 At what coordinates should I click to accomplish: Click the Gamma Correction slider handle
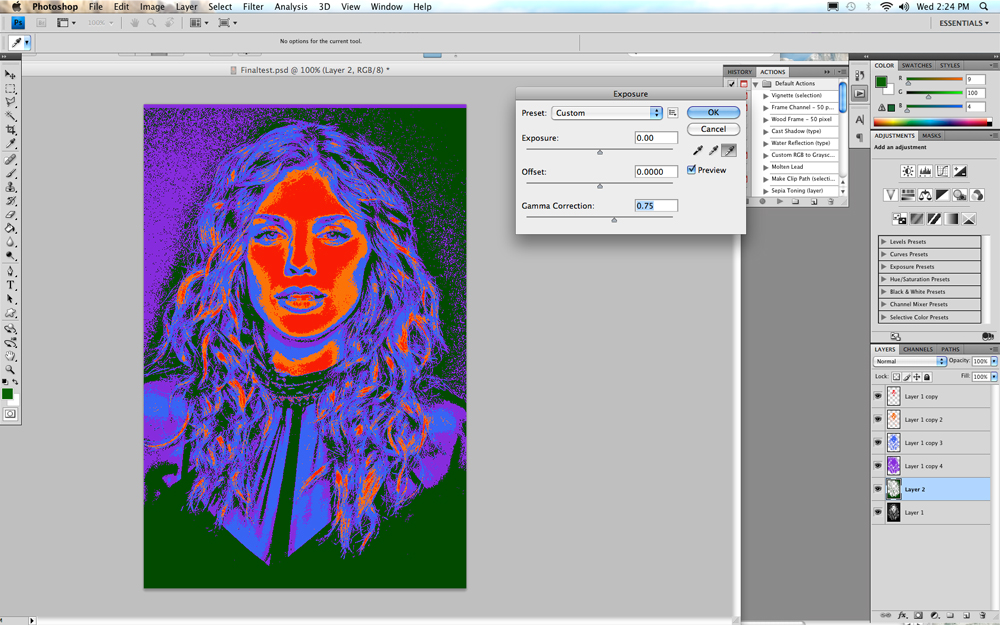click(614, 219)
